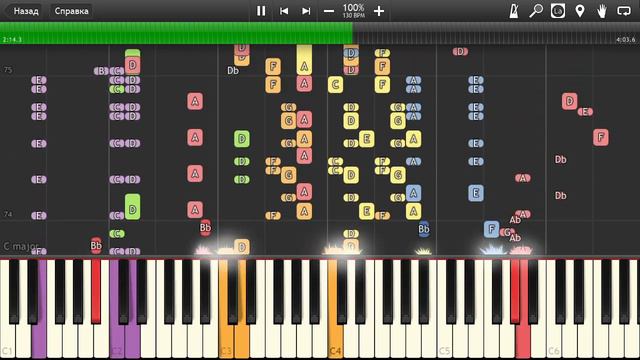Add a bookmark with the pin icon
640x360 pixels.
[x=580, y=11]
